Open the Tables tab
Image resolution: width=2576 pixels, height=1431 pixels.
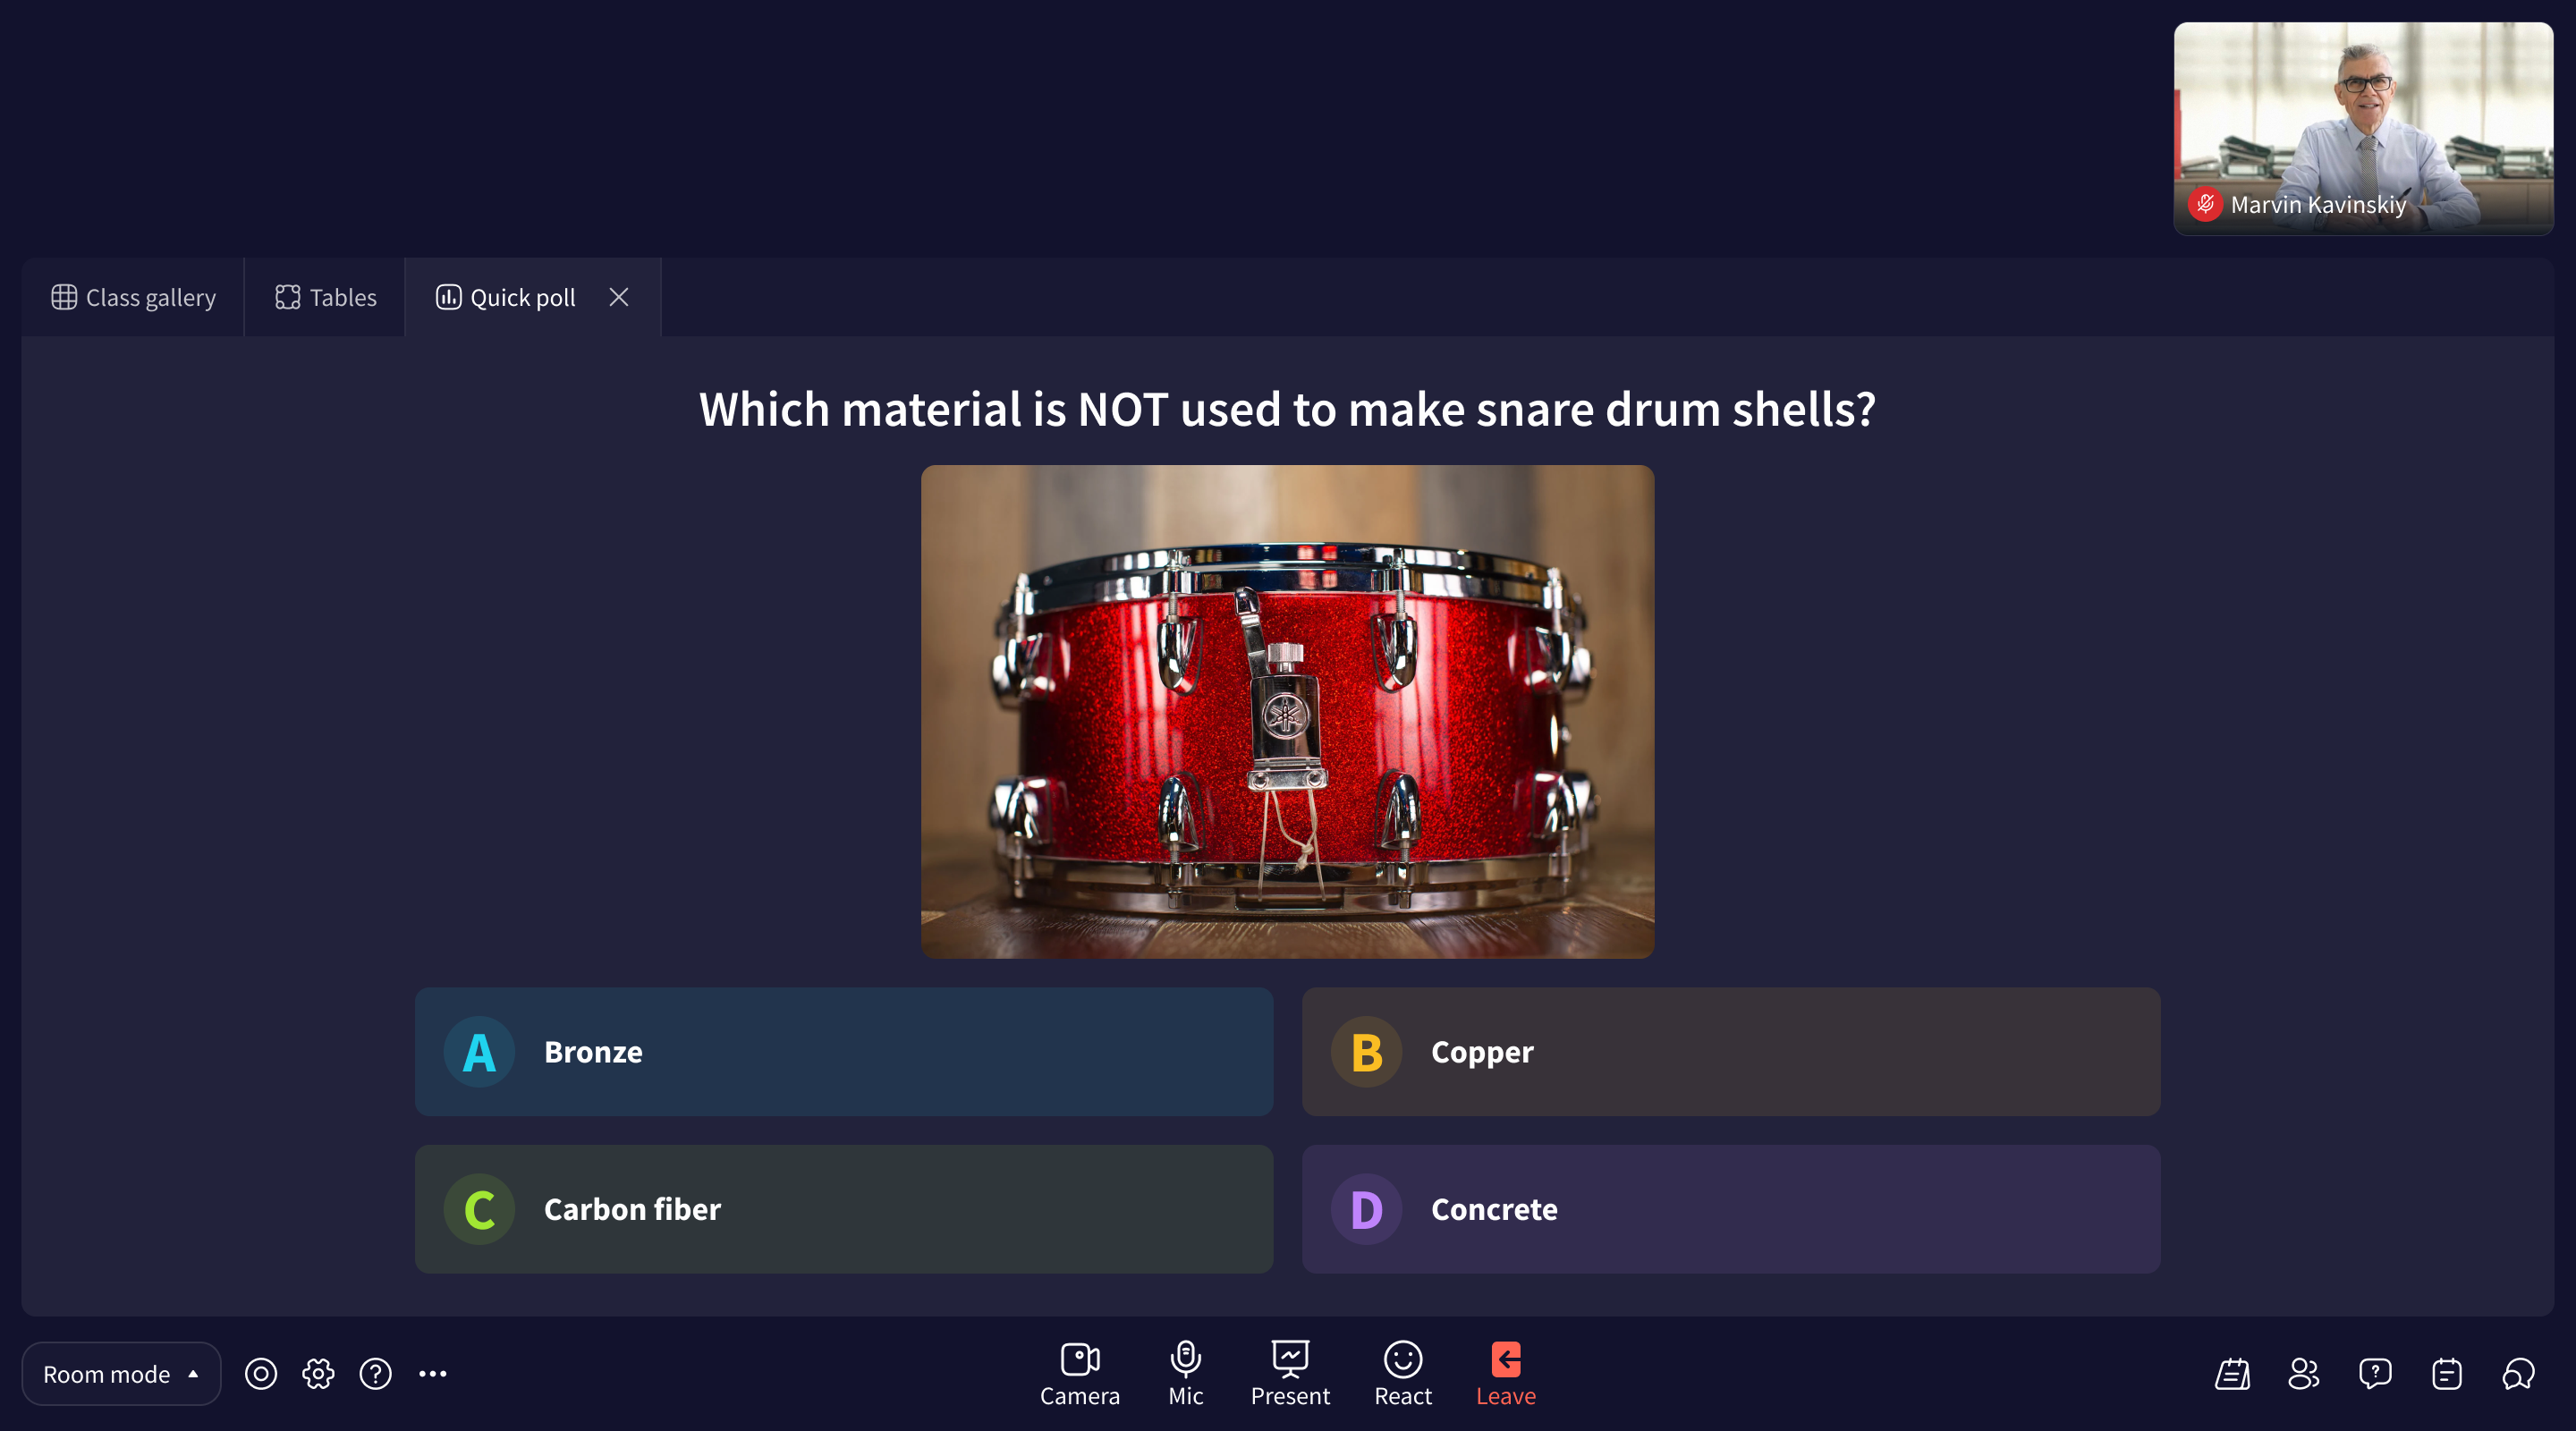324,297
